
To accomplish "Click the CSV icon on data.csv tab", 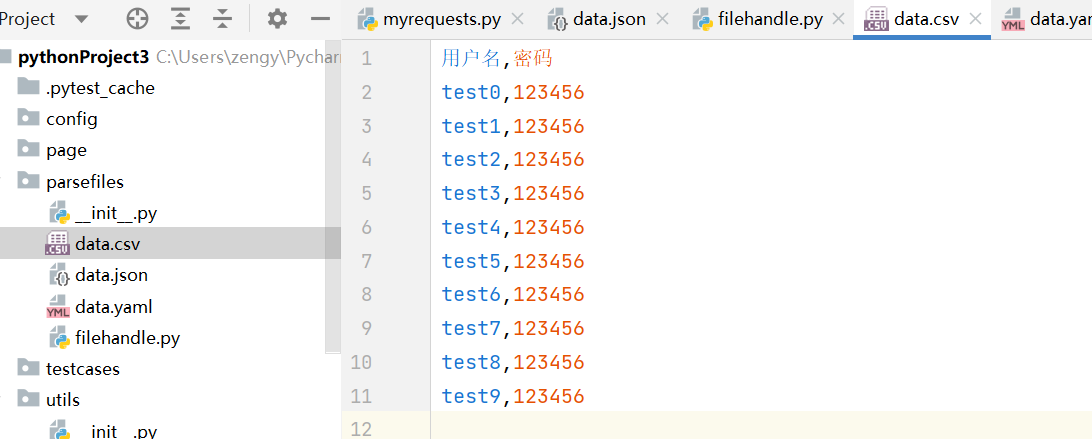I will (875, 20).
